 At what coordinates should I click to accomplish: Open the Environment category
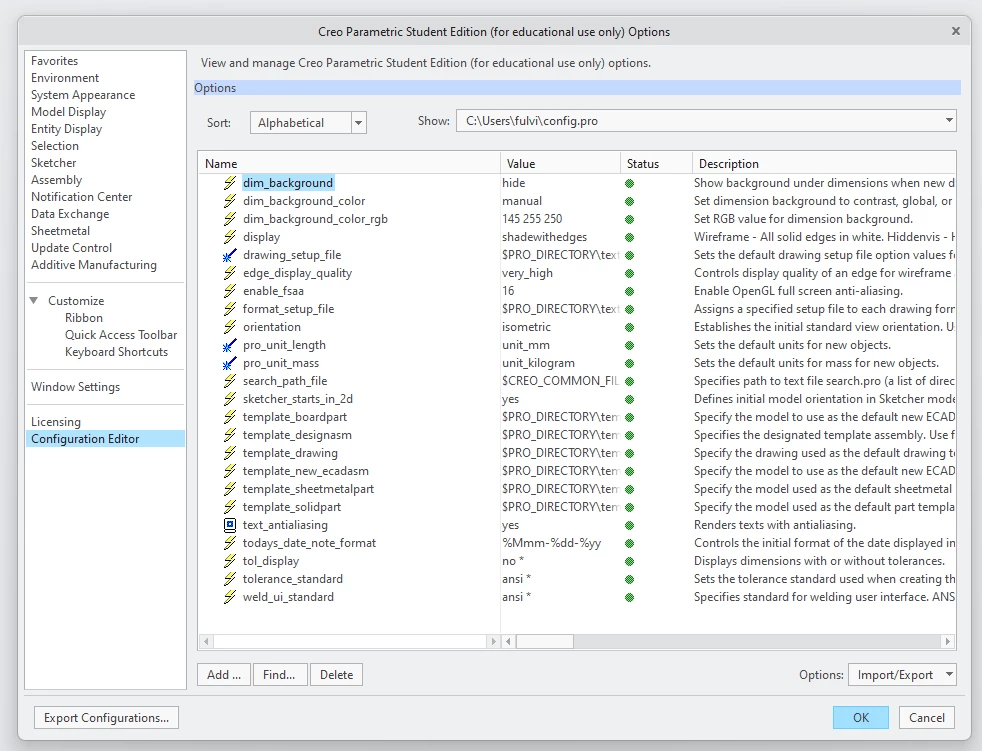tap(65, 78)
